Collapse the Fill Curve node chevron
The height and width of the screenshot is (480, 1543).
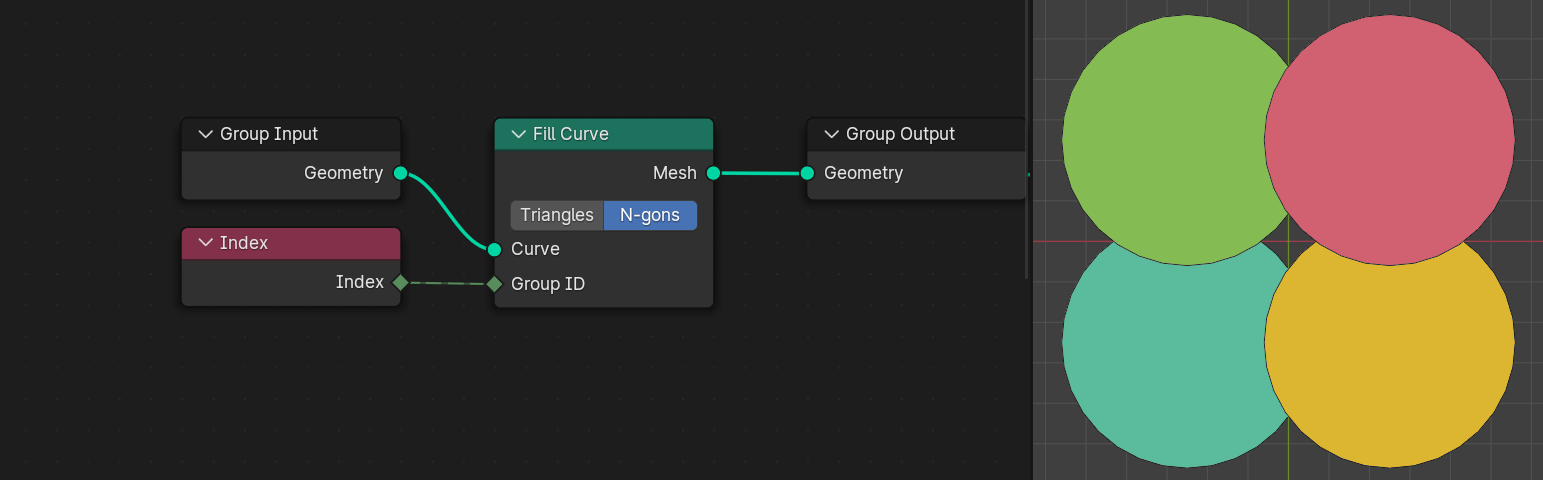[x=519, y=134]
